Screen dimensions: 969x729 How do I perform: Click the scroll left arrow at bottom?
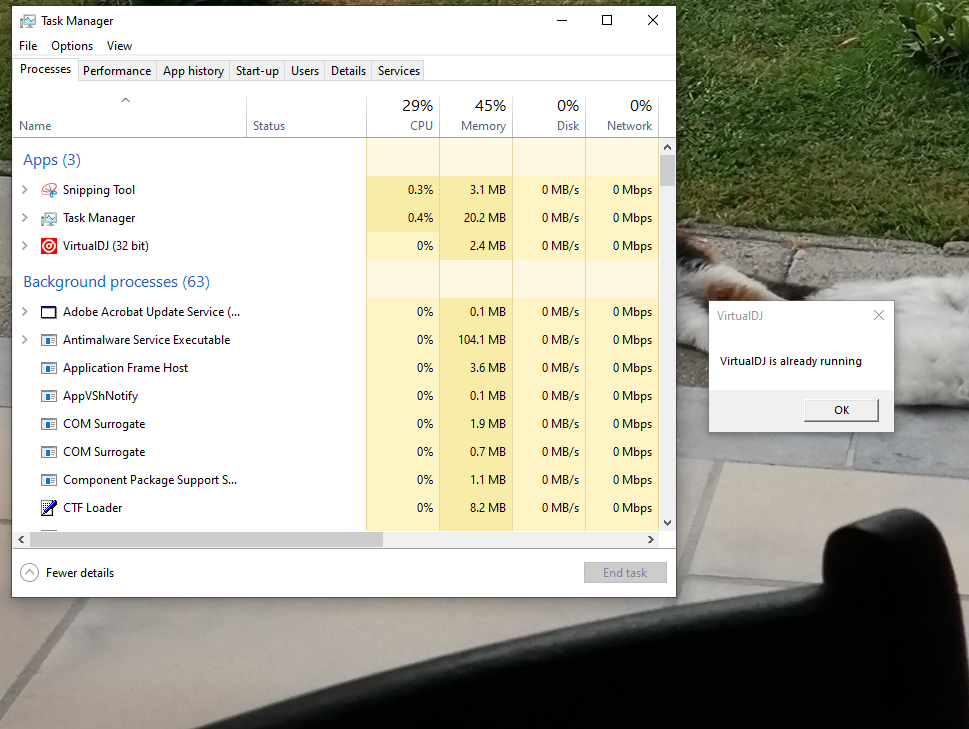coord(21,539)
